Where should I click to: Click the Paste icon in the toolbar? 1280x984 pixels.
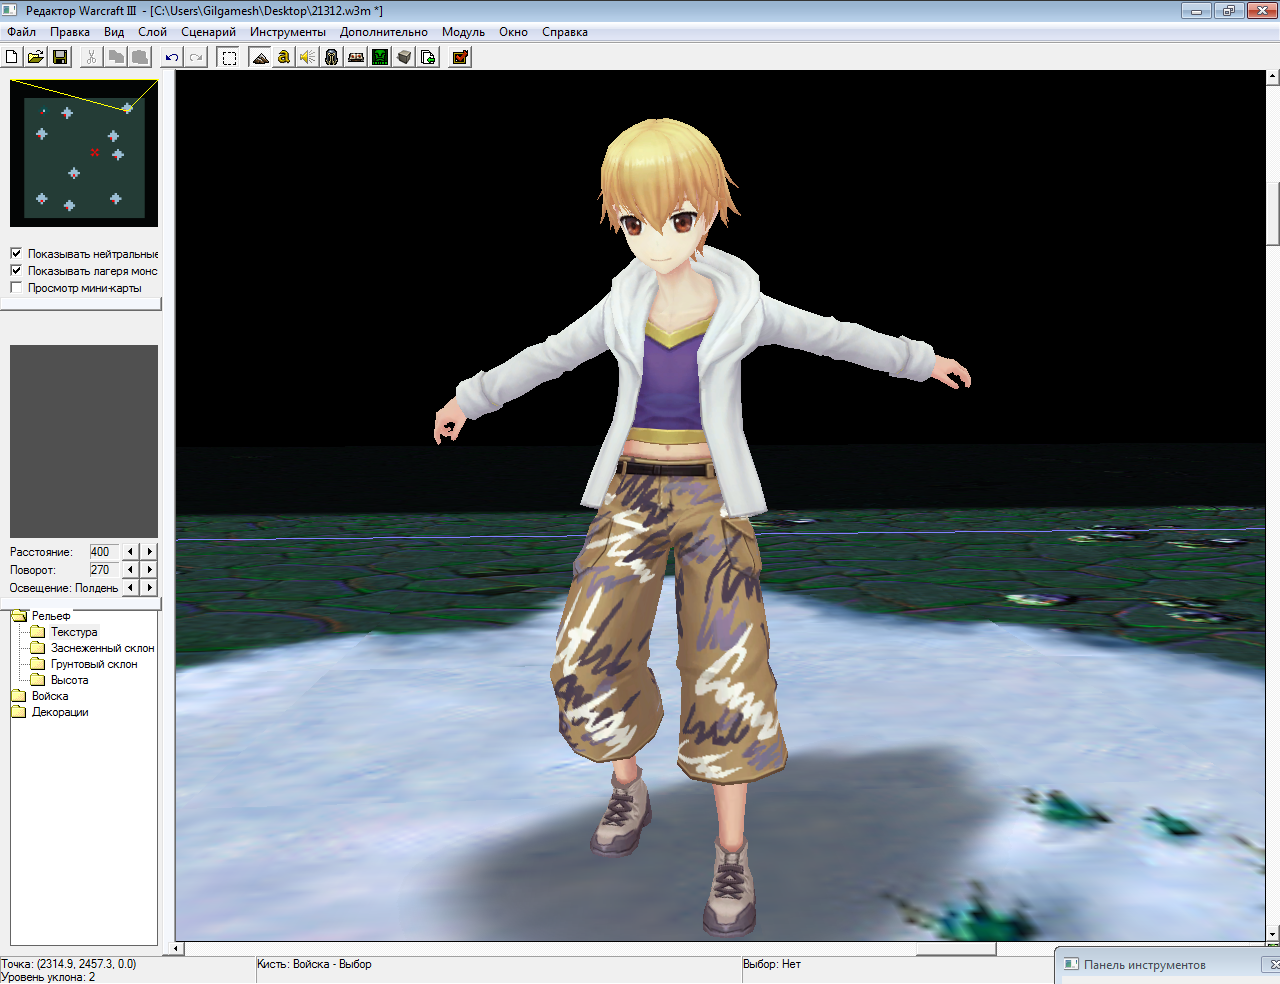pyautogui.click(x=140, y=57)
